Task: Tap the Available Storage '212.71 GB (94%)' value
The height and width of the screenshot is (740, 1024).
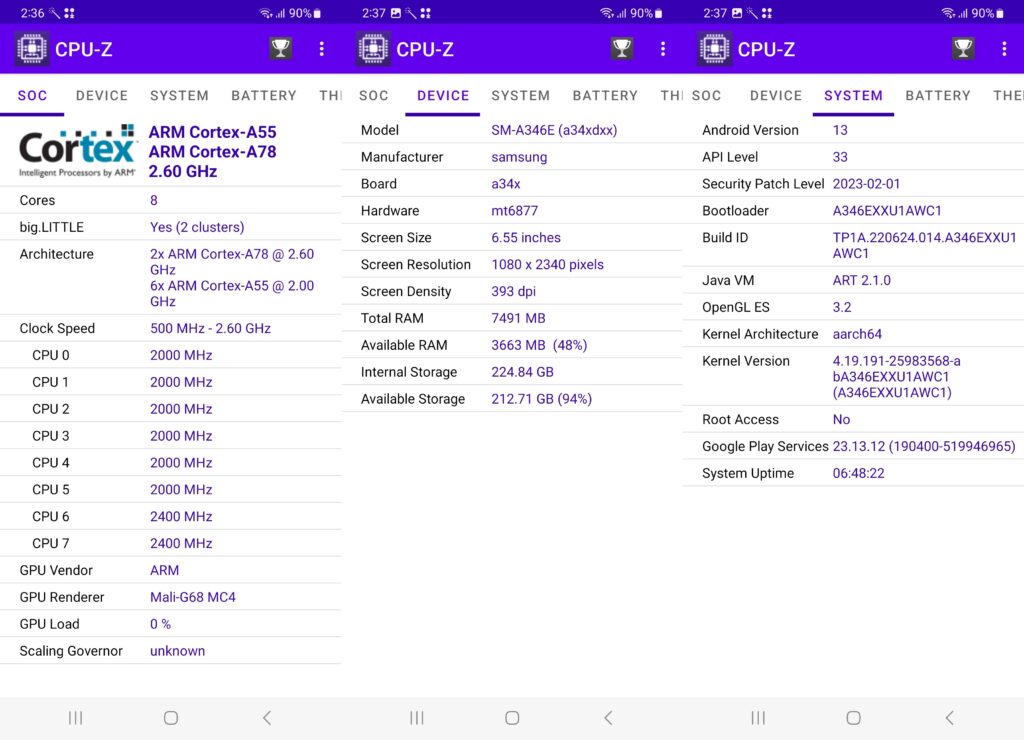Action: point(541,399)
